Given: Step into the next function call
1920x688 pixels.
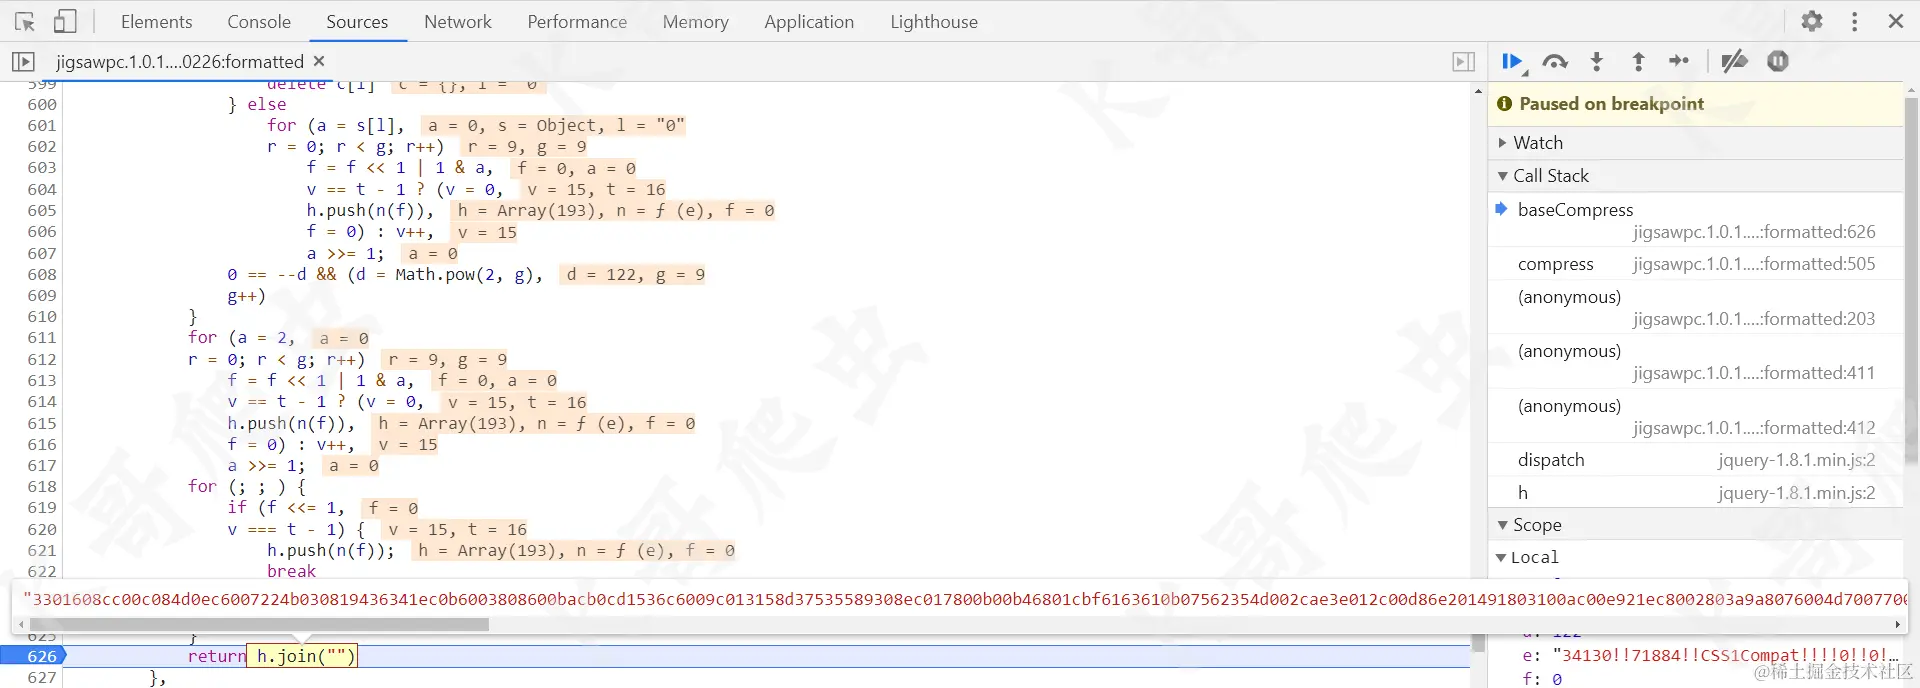Looking at the screenshot, I should click(1597, 62).
